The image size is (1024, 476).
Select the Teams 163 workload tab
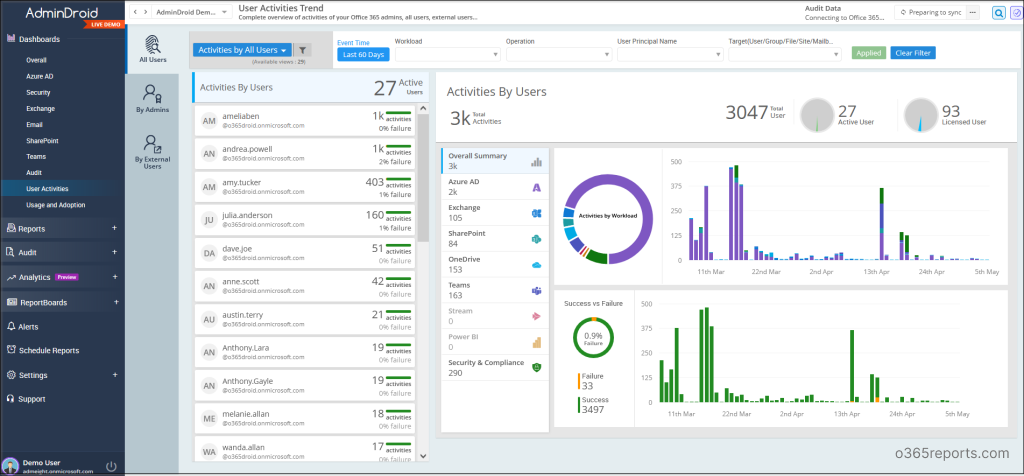coord(495,291)
